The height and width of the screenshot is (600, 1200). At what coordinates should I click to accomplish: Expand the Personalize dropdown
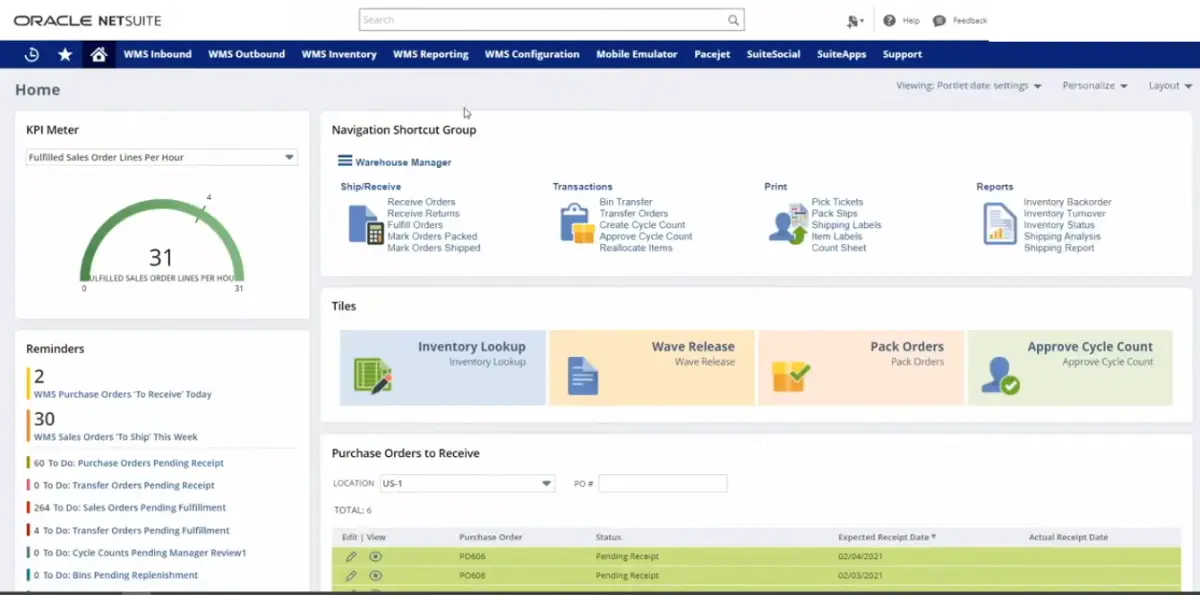[x=1095, y=86]
